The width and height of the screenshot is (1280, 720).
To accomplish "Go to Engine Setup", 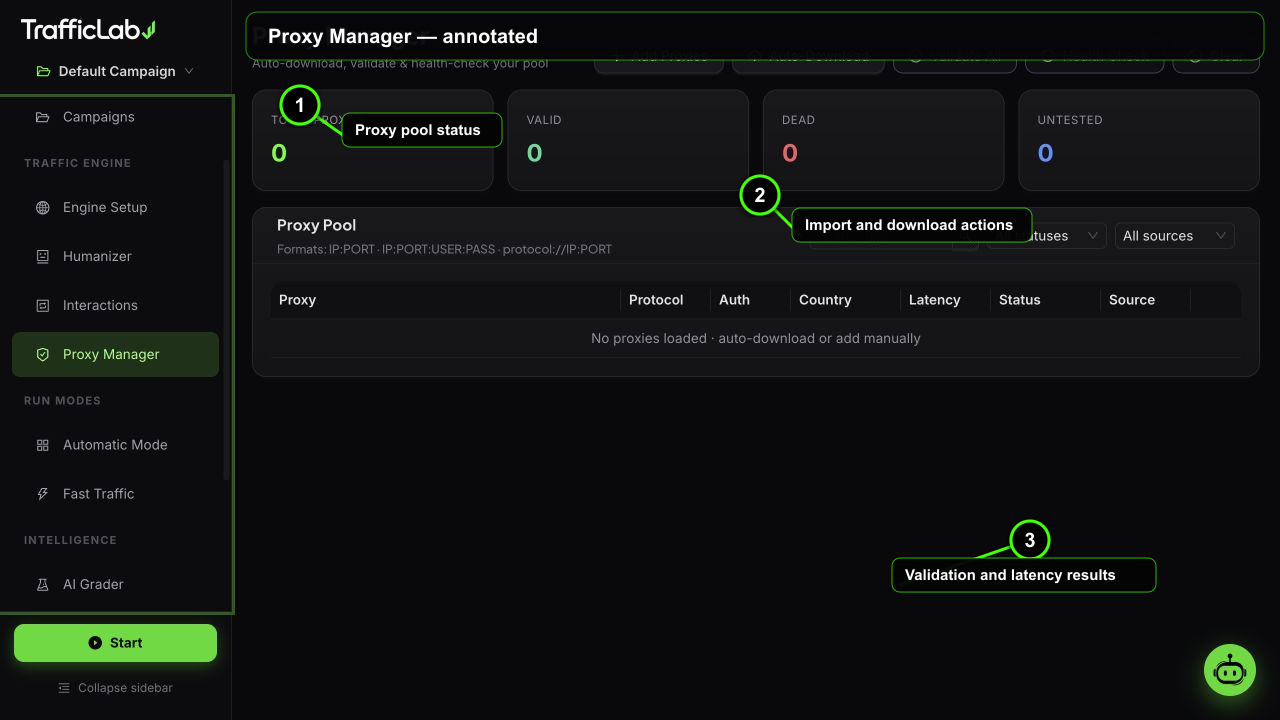I will [x=115, y=208].
